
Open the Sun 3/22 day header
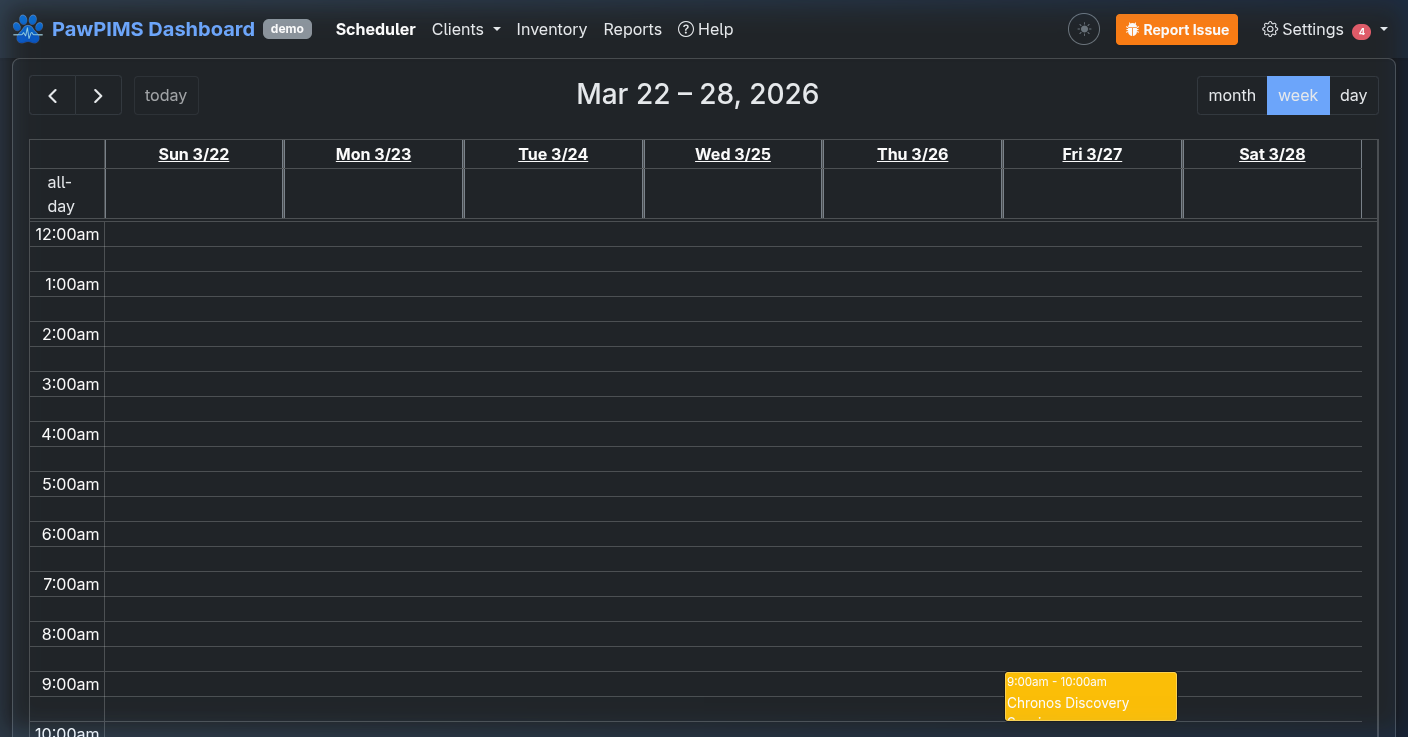(194, 154)
